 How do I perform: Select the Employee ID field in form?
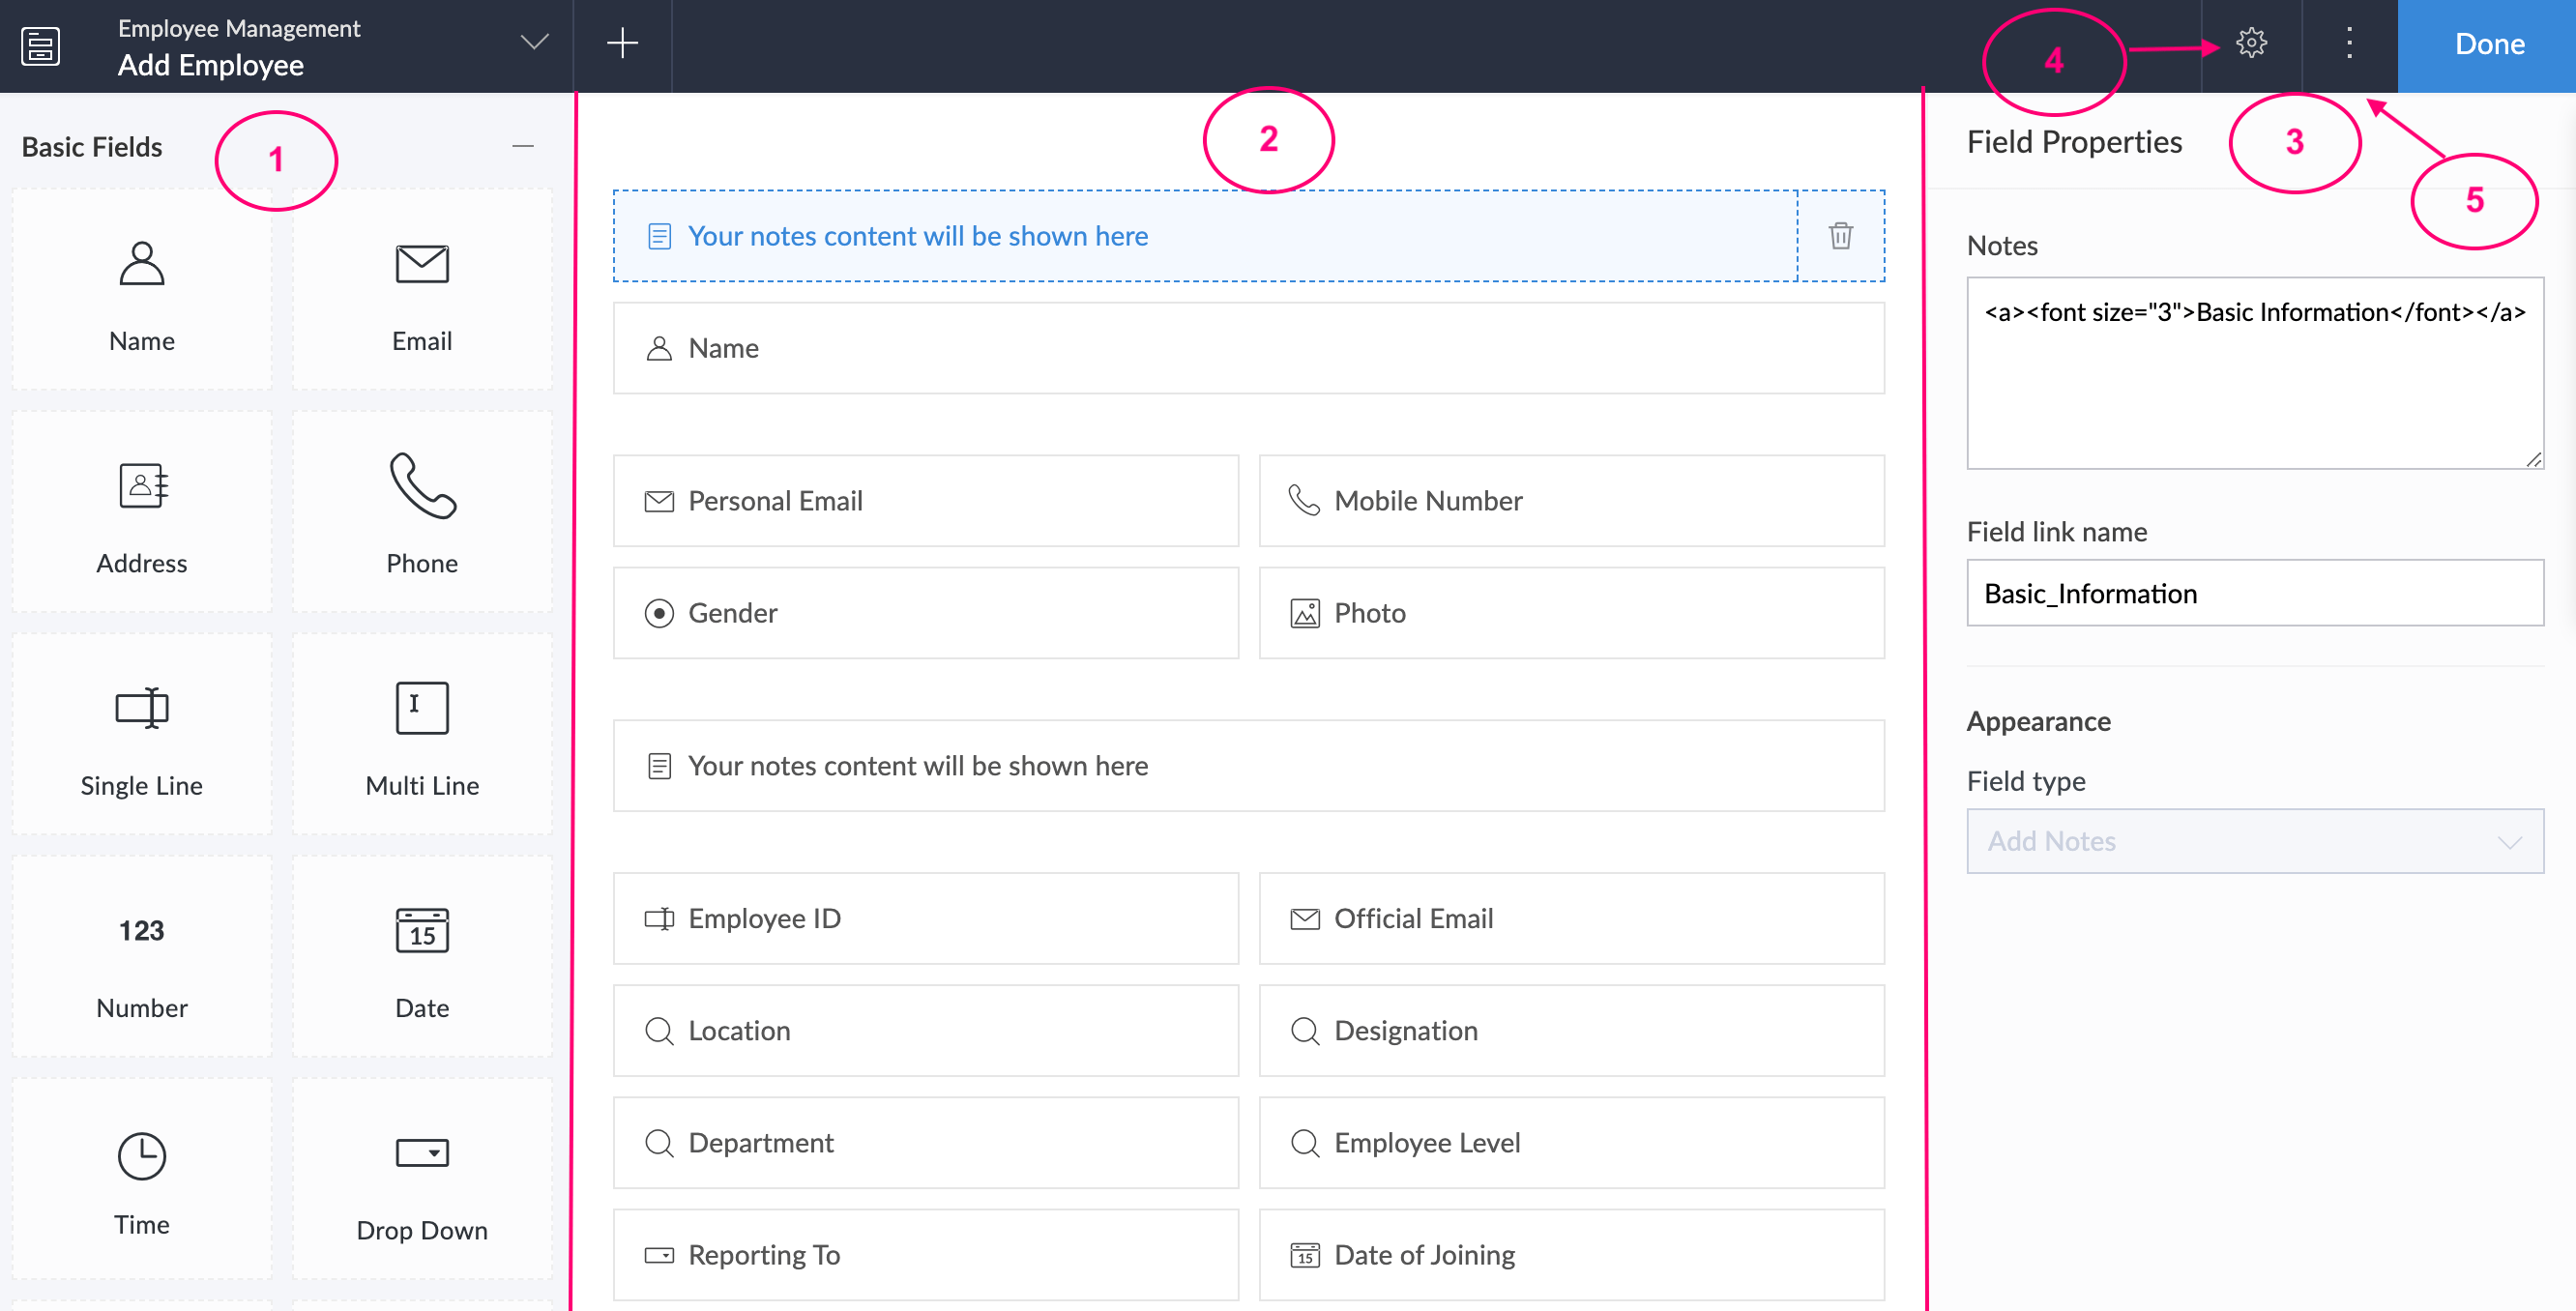(925, 918)
